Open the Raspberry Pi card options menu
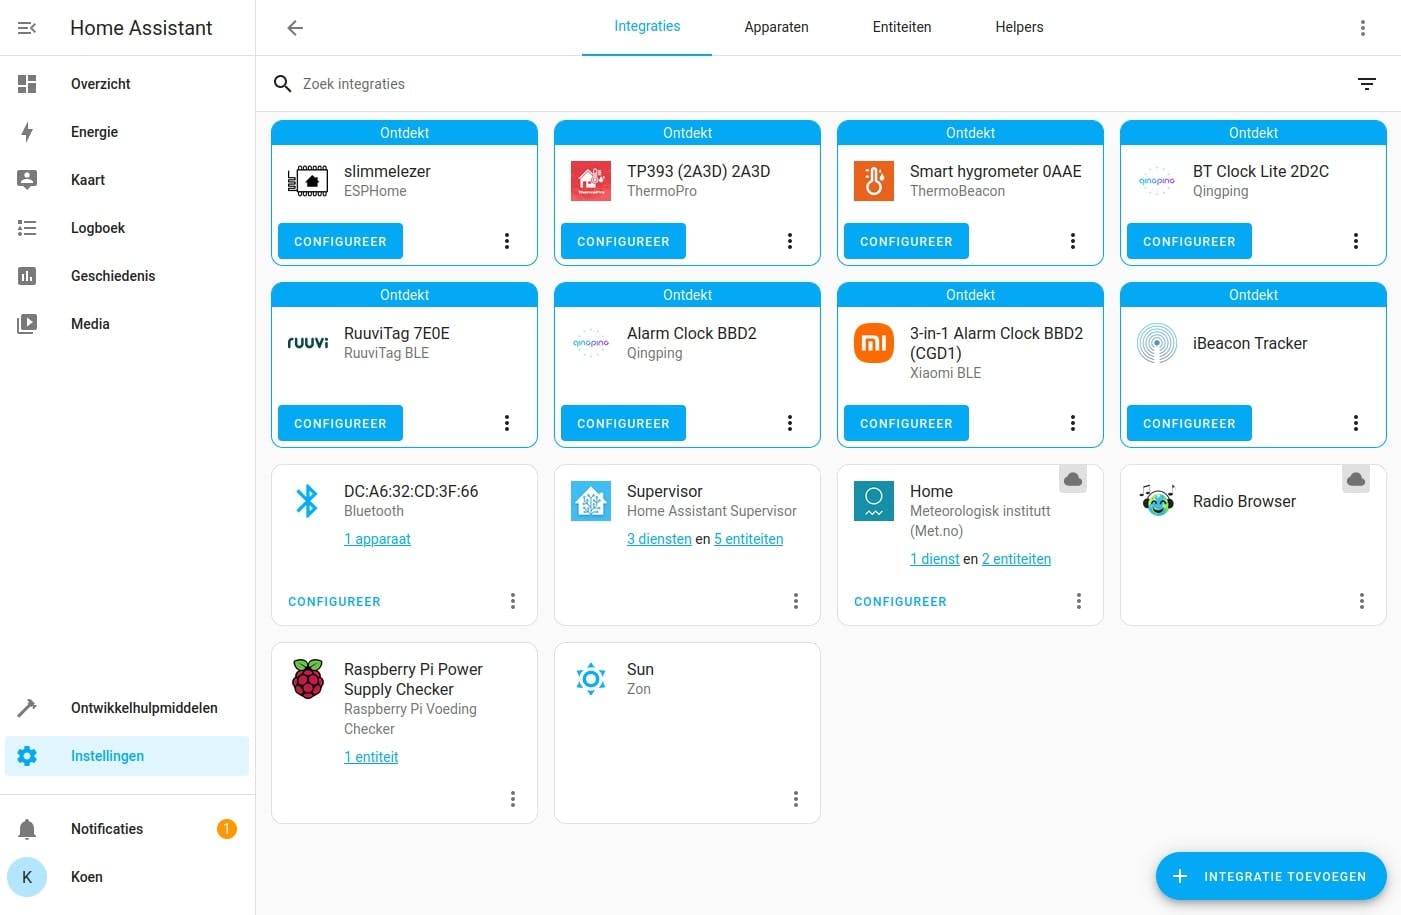 513,799
